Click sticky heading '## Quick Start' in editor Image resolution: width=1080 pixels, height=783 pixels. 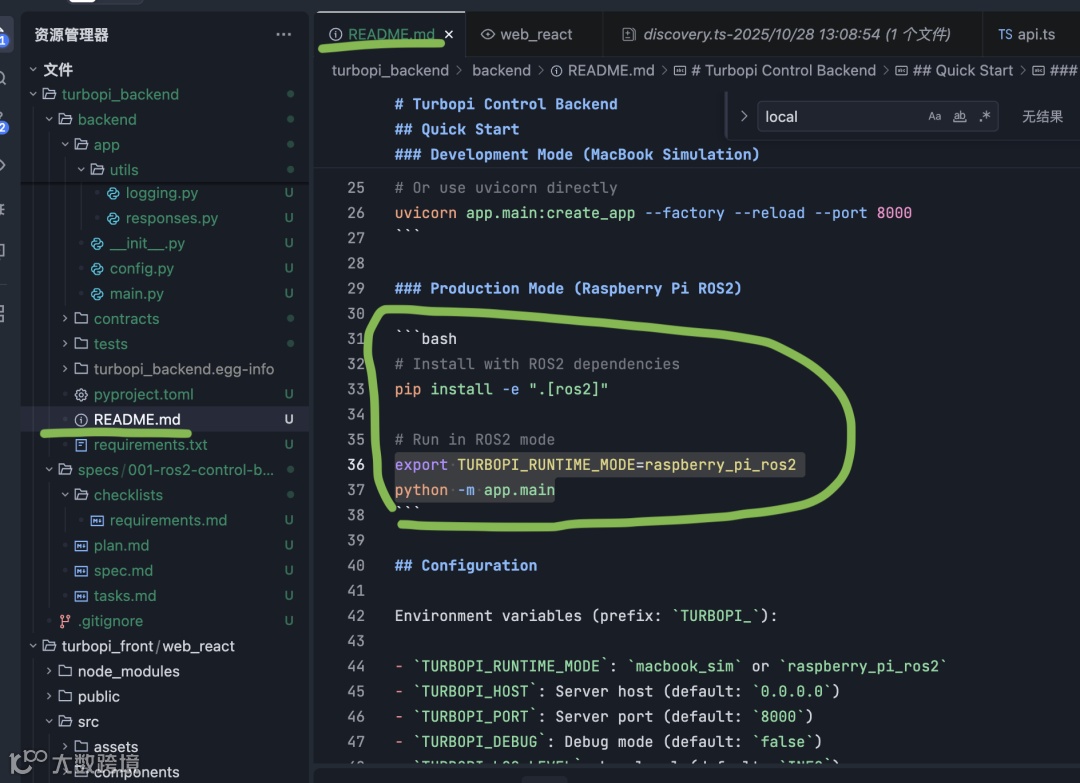457,129
